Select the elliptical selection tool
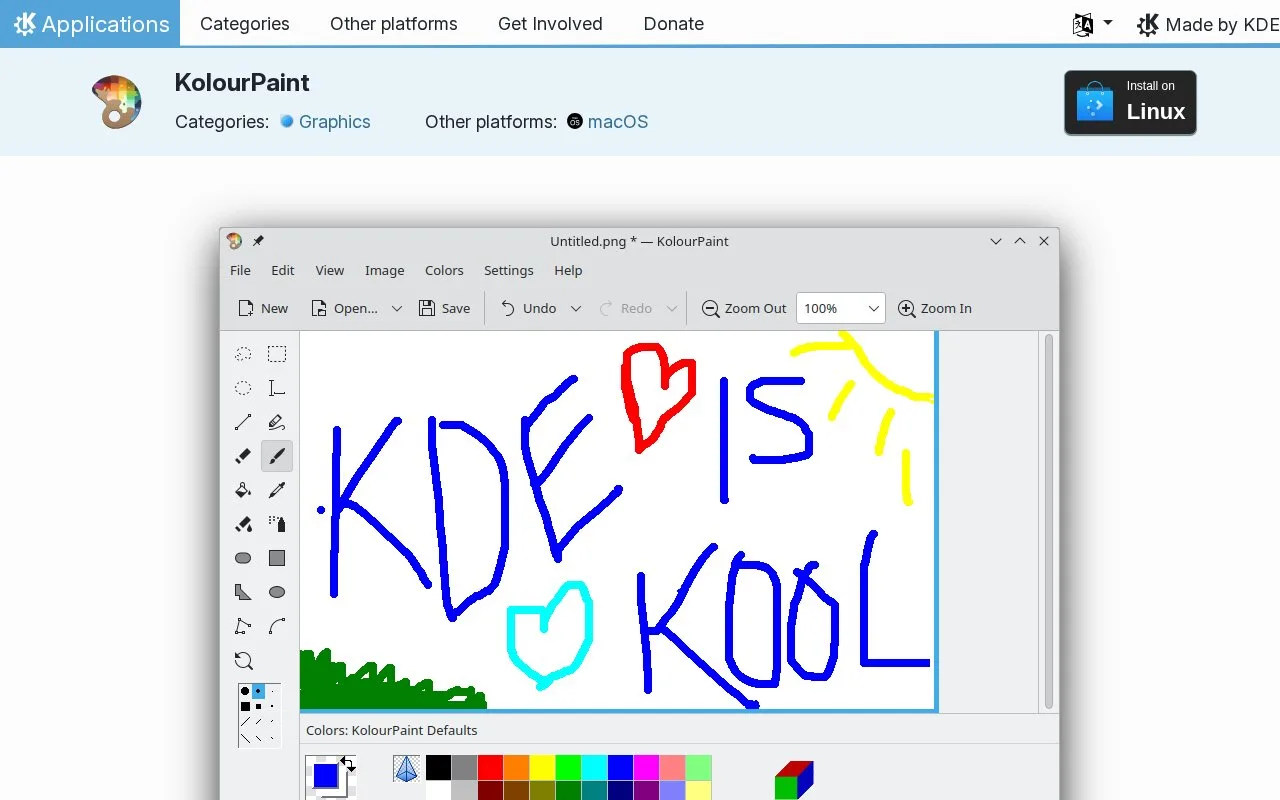The height and width of the screenshot is (800, 1280). [243, 388]
